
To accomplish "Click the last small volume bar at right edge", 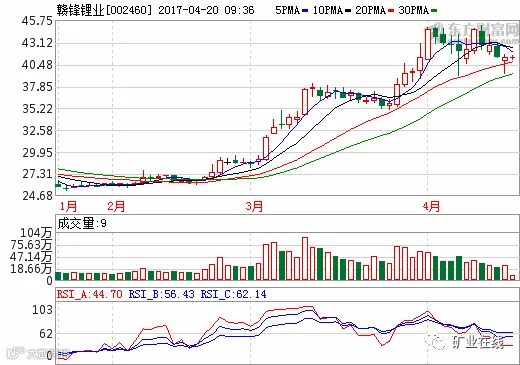I will tap(513, 277).
